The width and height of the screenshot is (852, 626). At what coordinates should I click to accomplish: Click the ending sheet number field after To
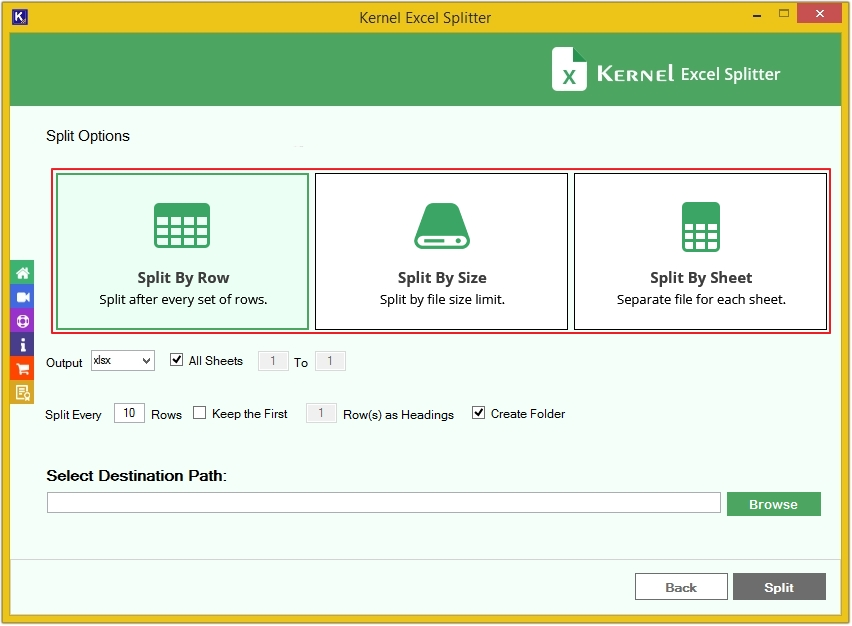click(330, 361)
